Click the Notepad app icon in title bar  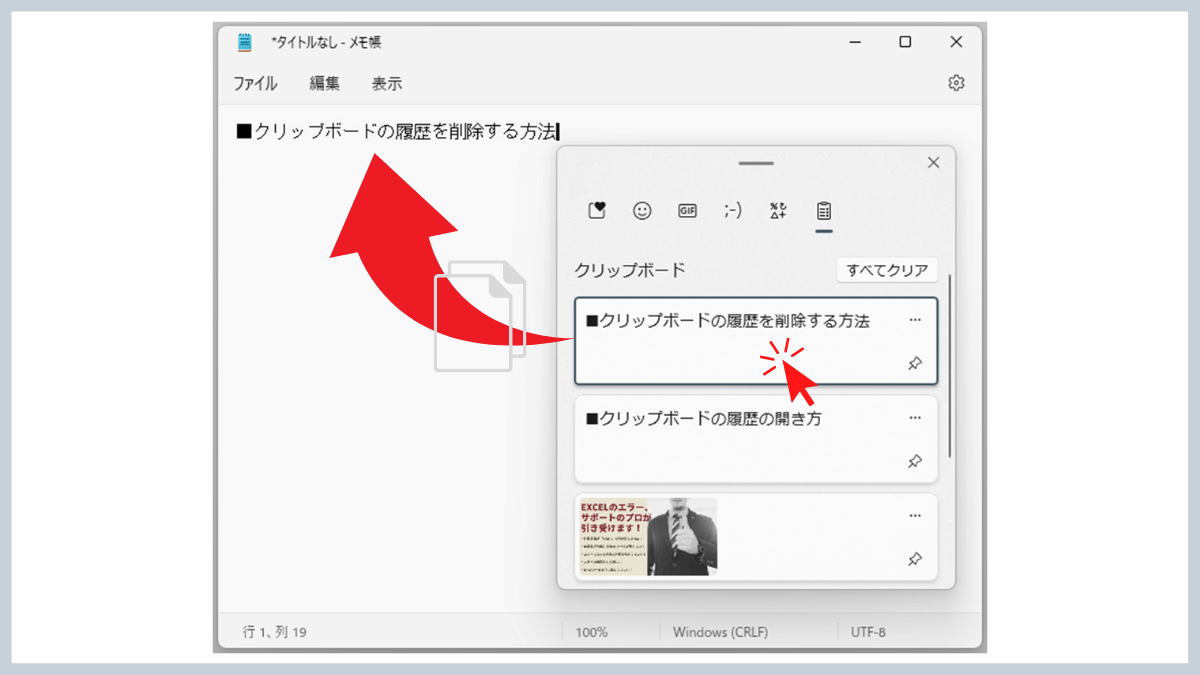click(x=244, y=42)
